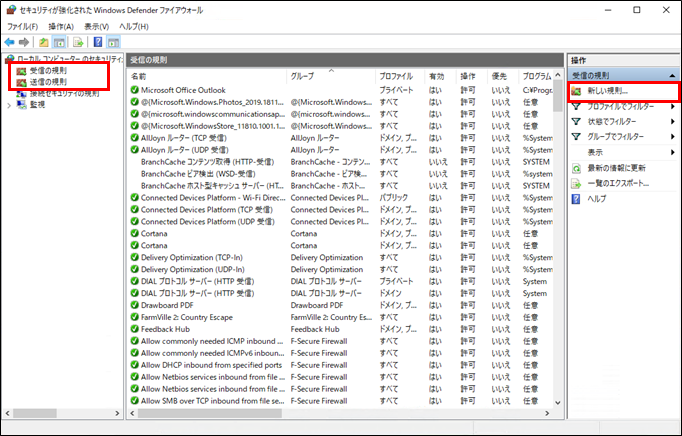The height and width of the screenshot is (436, 682).
Task: Click the blue Help toolbar icon
Action: (97, 42)
